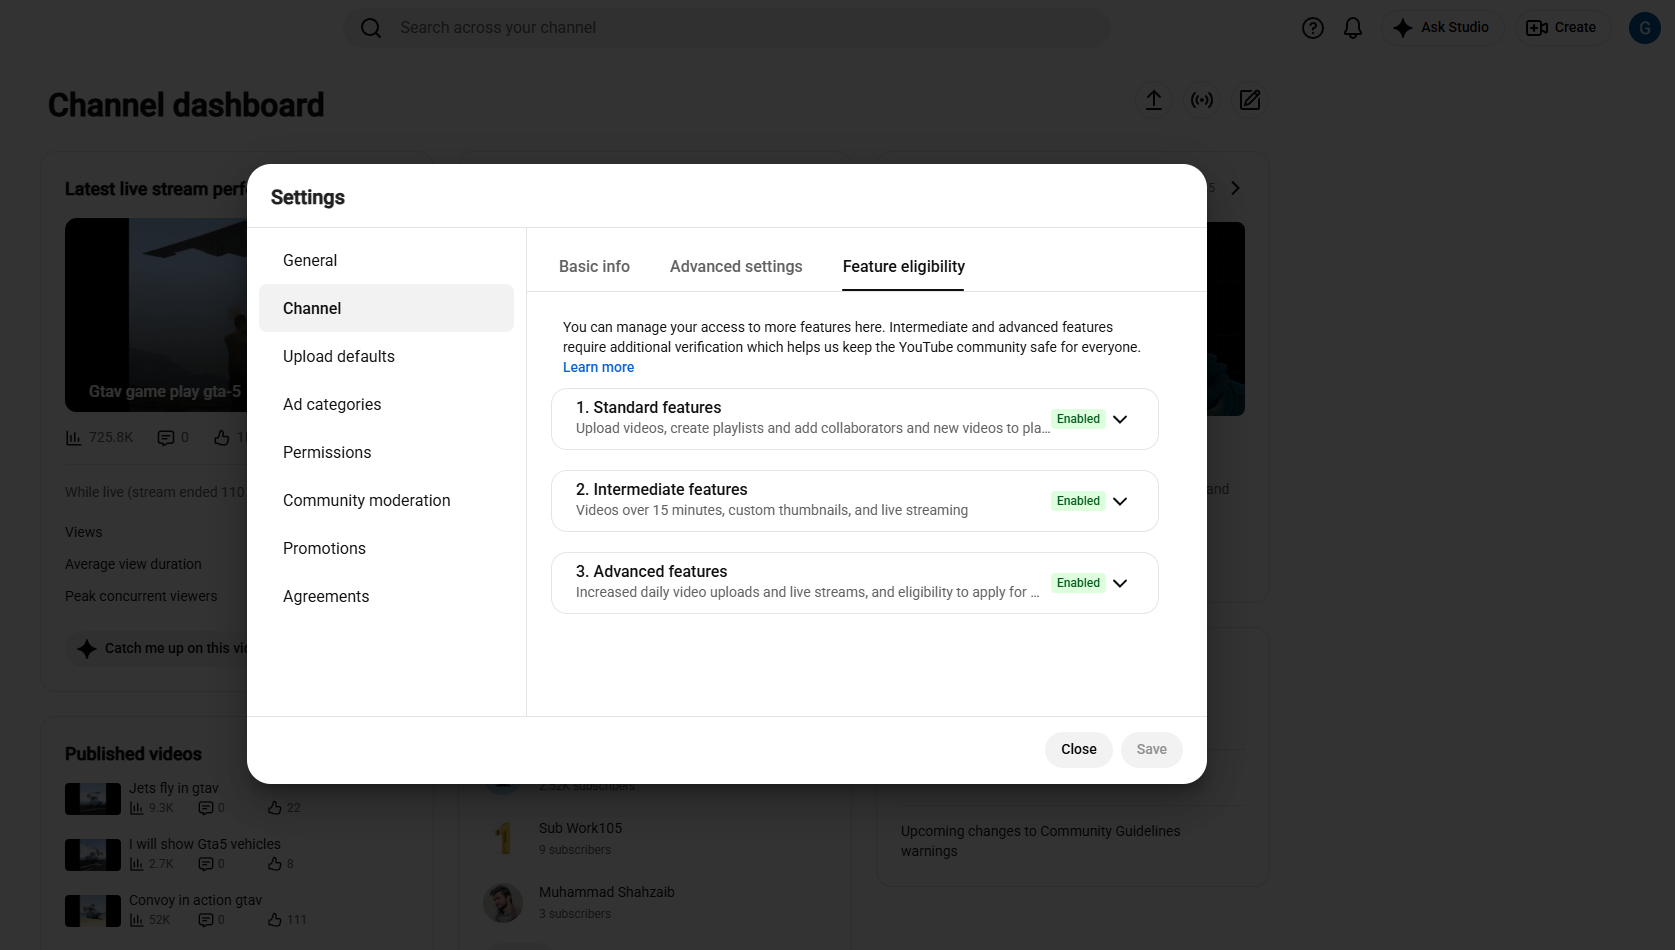
Task: Open notifications bell icon
Action: pos(1352,28)
